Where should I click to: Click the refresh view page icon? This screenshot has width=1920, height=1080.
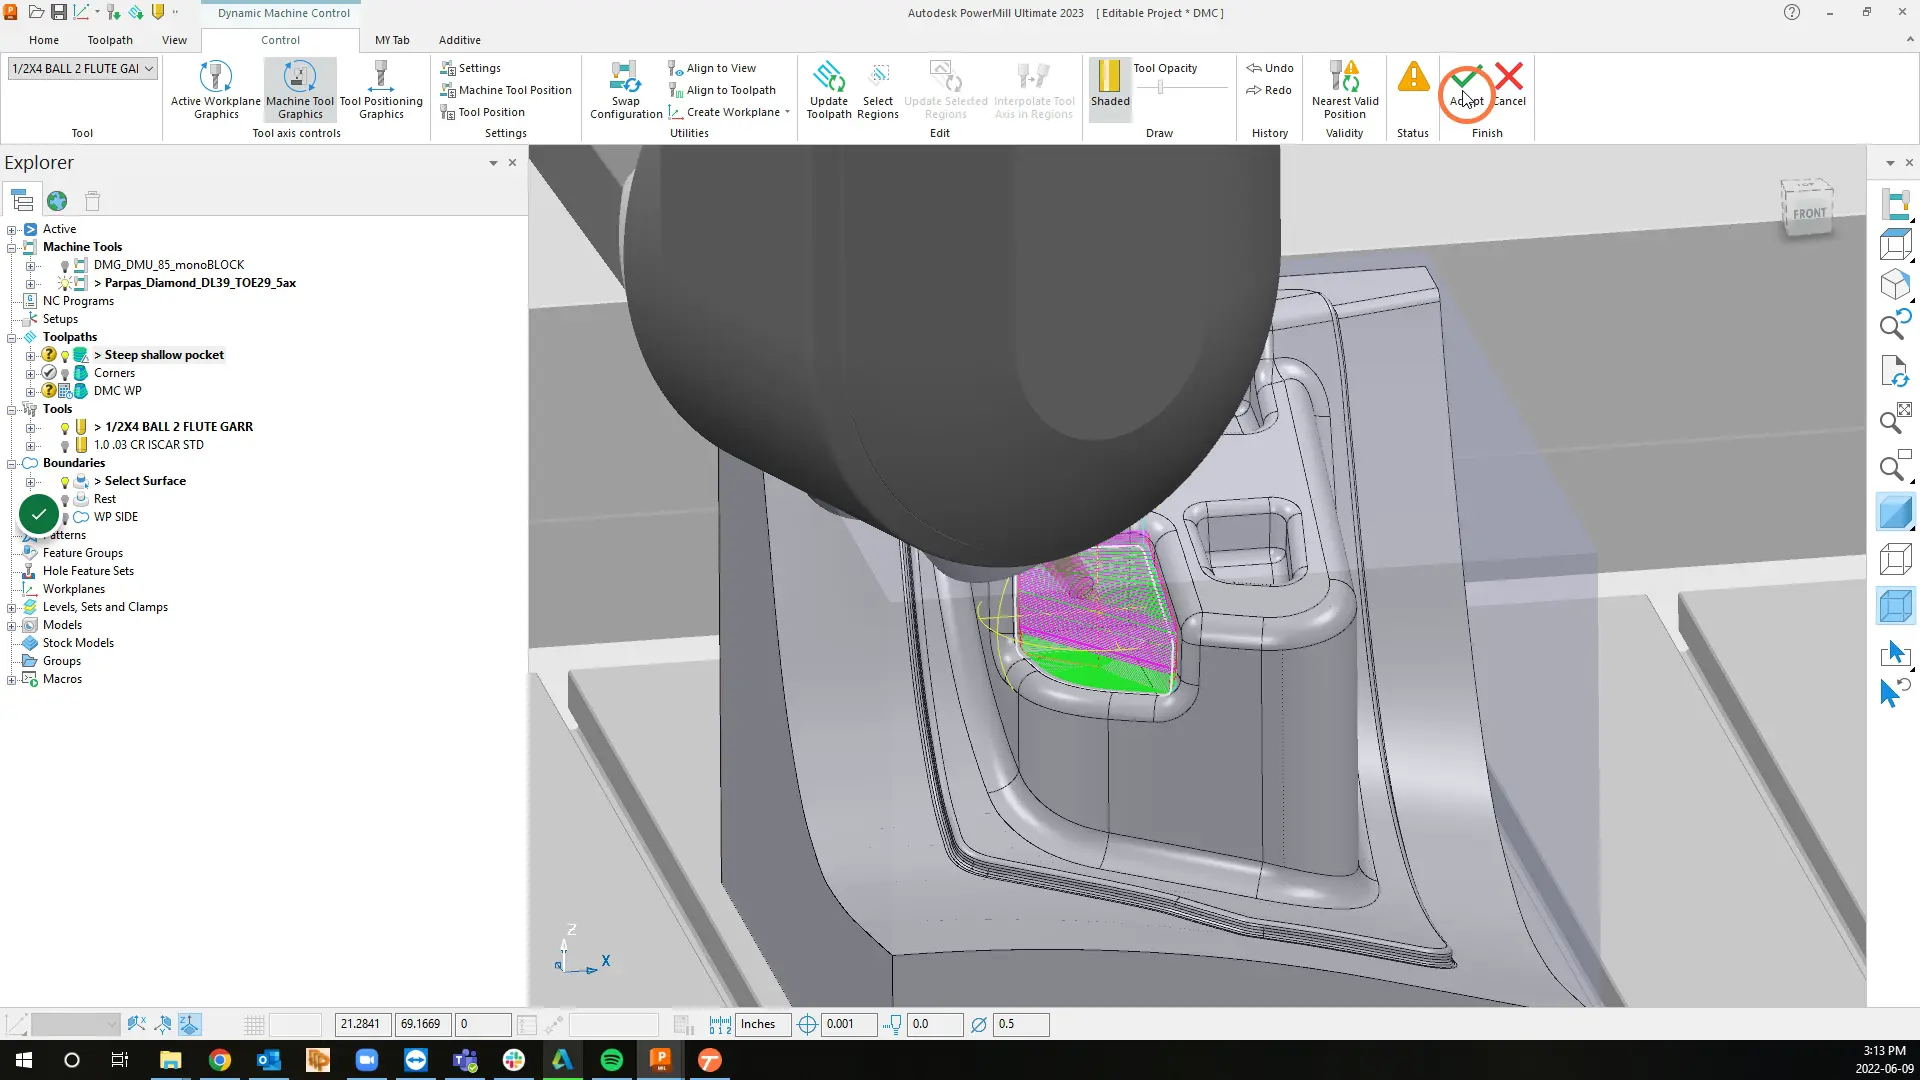coord(1895,371)
